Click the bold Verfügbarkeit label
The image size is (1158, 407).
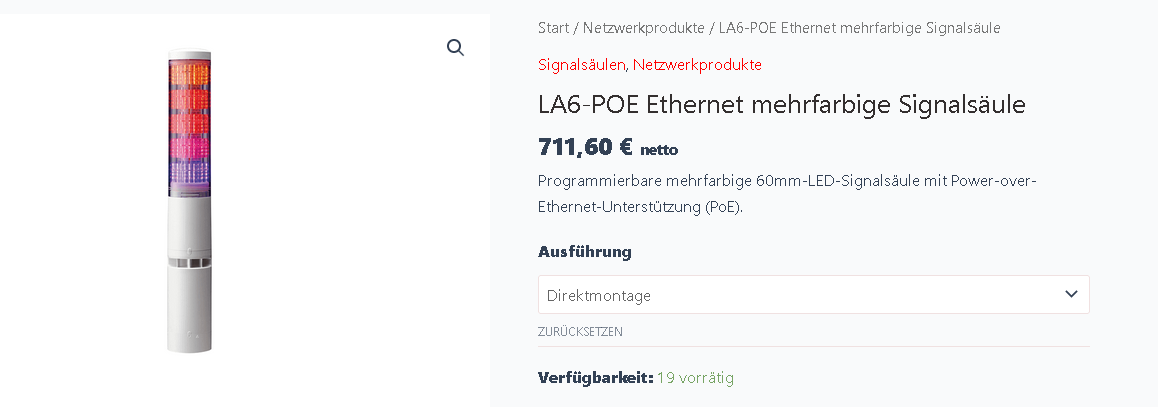[x=595, y=378]
